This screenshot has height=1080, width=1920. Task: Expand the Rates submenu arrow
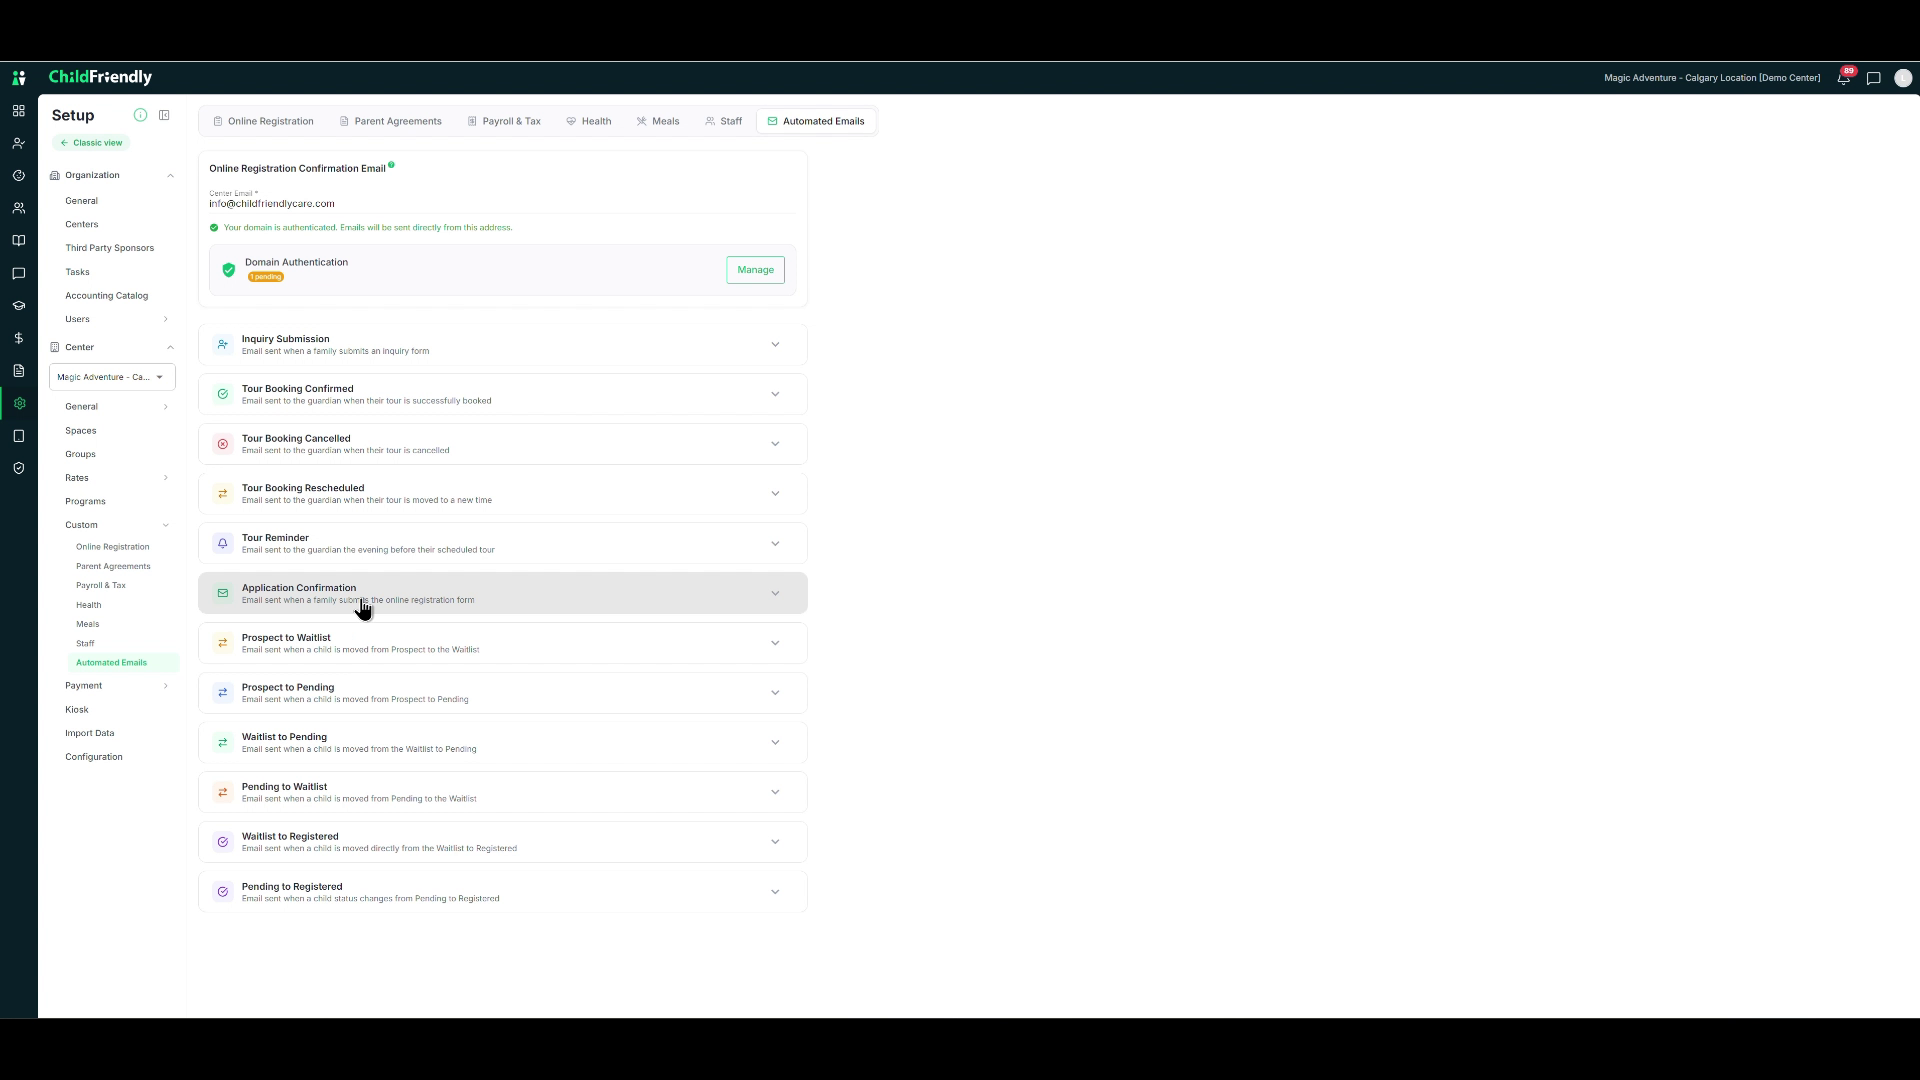pos(166,478)
